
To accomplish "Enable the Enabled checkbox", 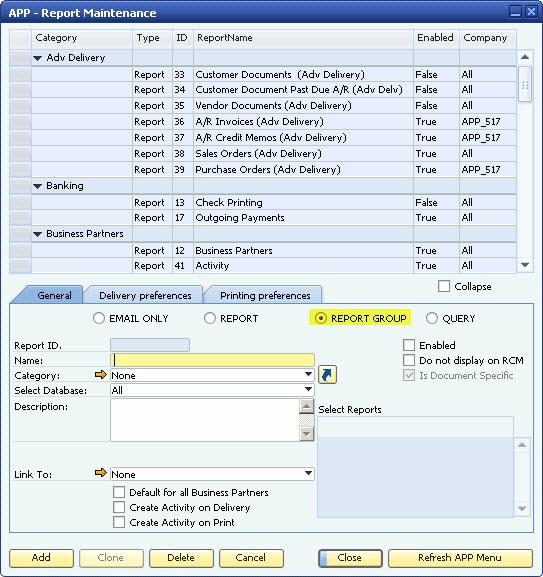I will [409, 345].
